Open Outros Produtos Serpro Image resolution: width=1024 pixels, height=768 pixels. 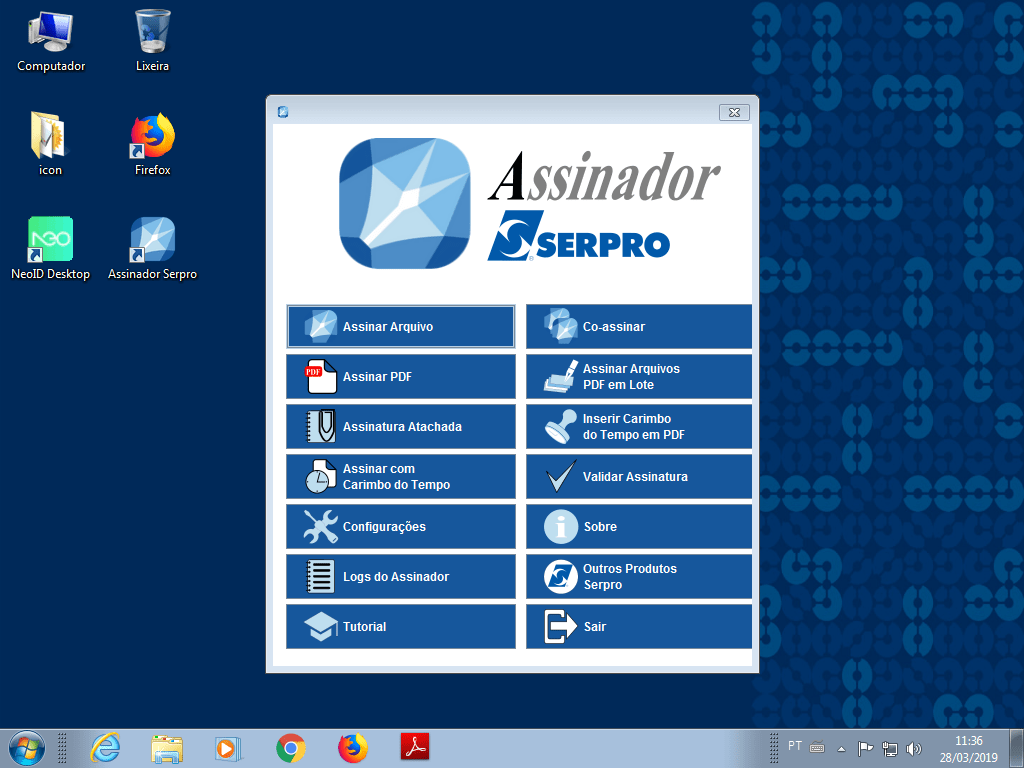point(639,577)
